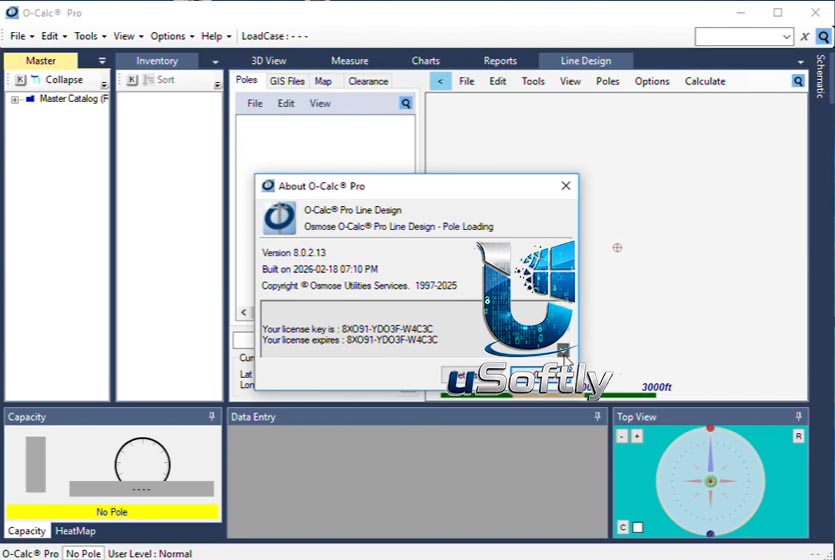Image resolution: width=835 pixels, height=560 pixels.
Task: Toggle the checkbox next to C in Top View
Action: pos(637,528)
